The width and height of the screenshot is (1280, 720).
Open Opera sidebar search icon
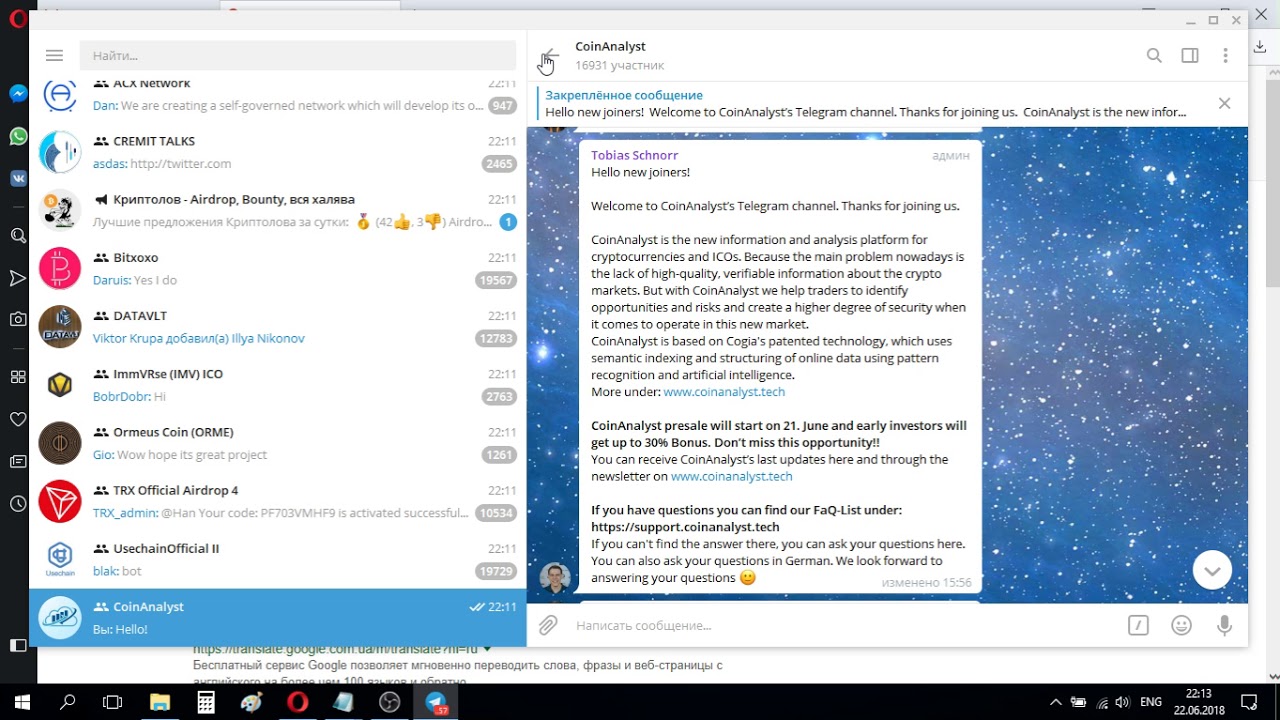click(18, 236)
